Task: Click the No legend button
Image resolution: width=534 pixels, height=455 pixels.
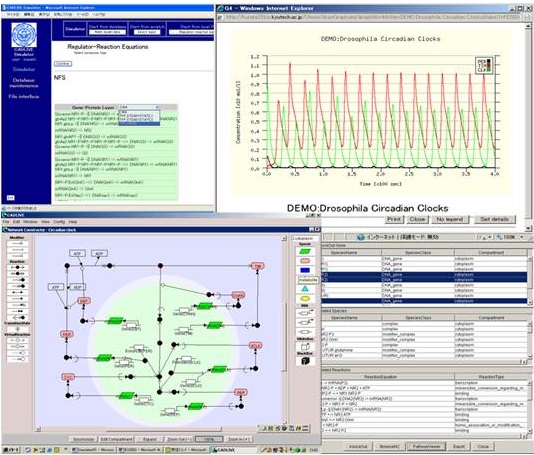Action: [x=450, y=219]
